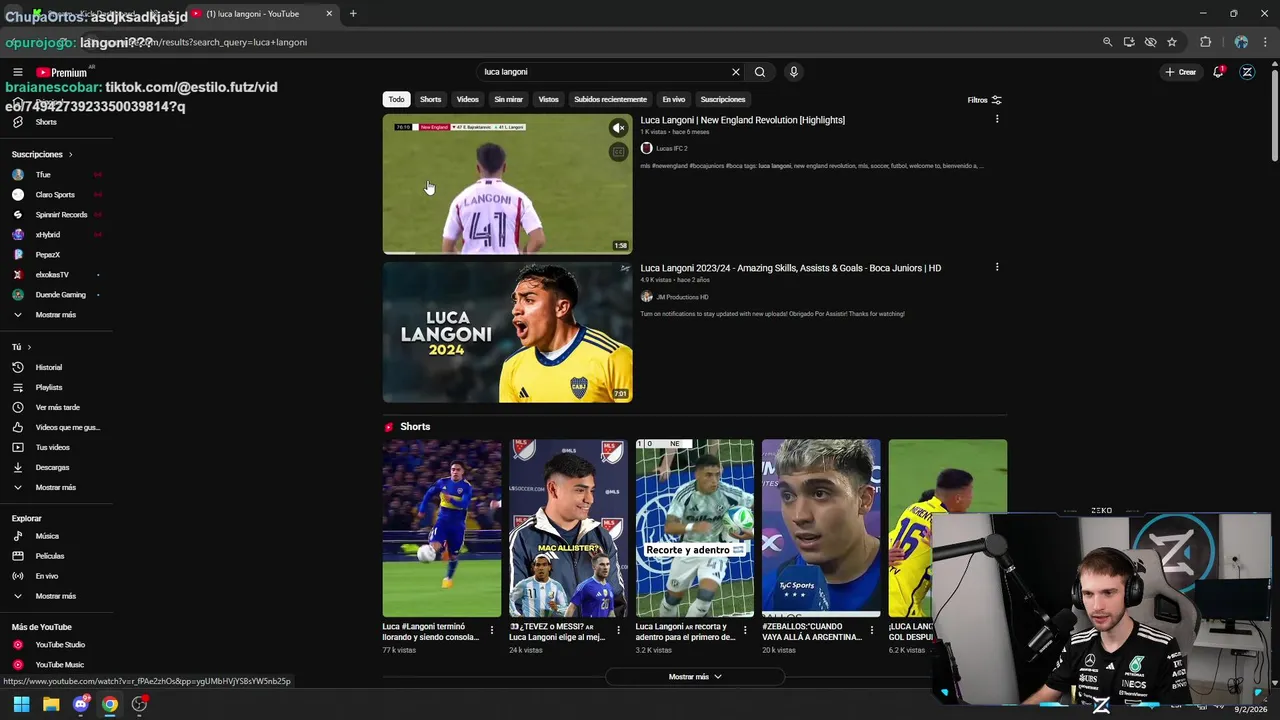Open Ver más tarde
Screen dimensions: 1280x720
tap(56, 407)
